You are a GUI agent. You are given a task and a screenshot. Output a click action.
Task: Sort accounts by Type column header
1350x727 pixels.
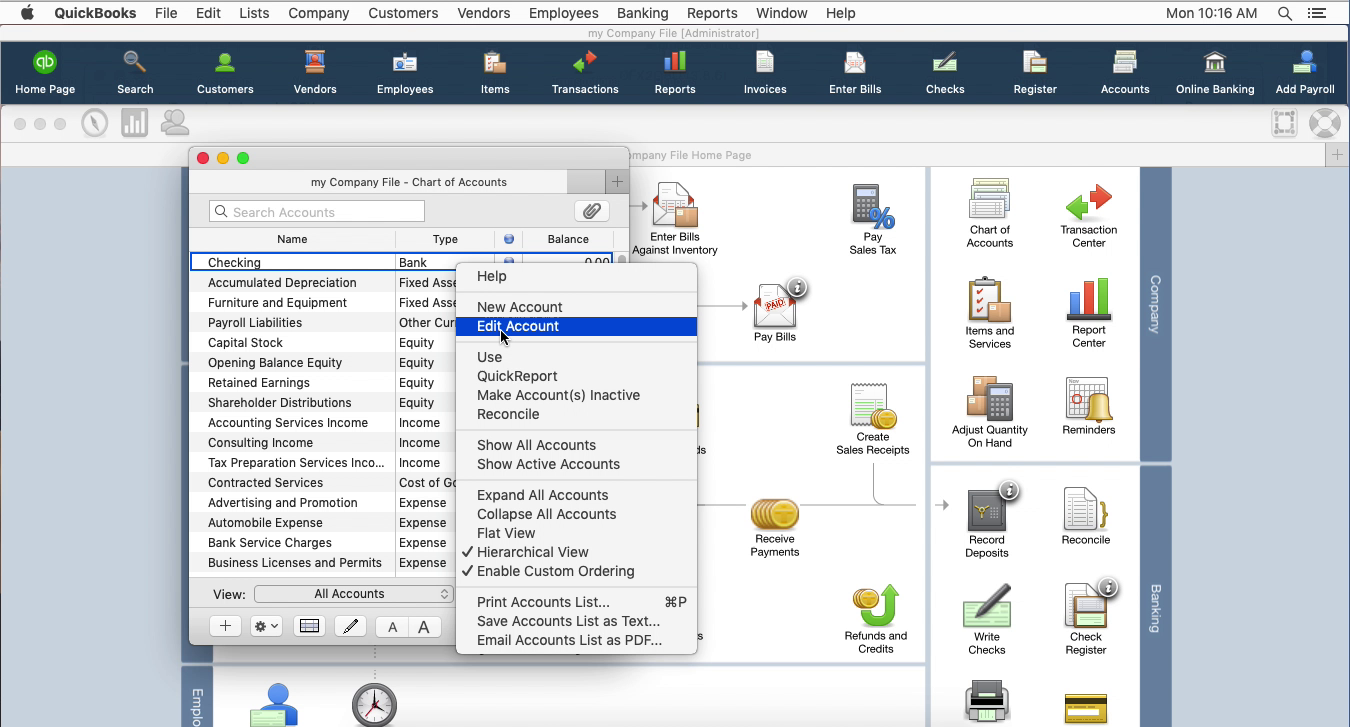click(445, 239)
